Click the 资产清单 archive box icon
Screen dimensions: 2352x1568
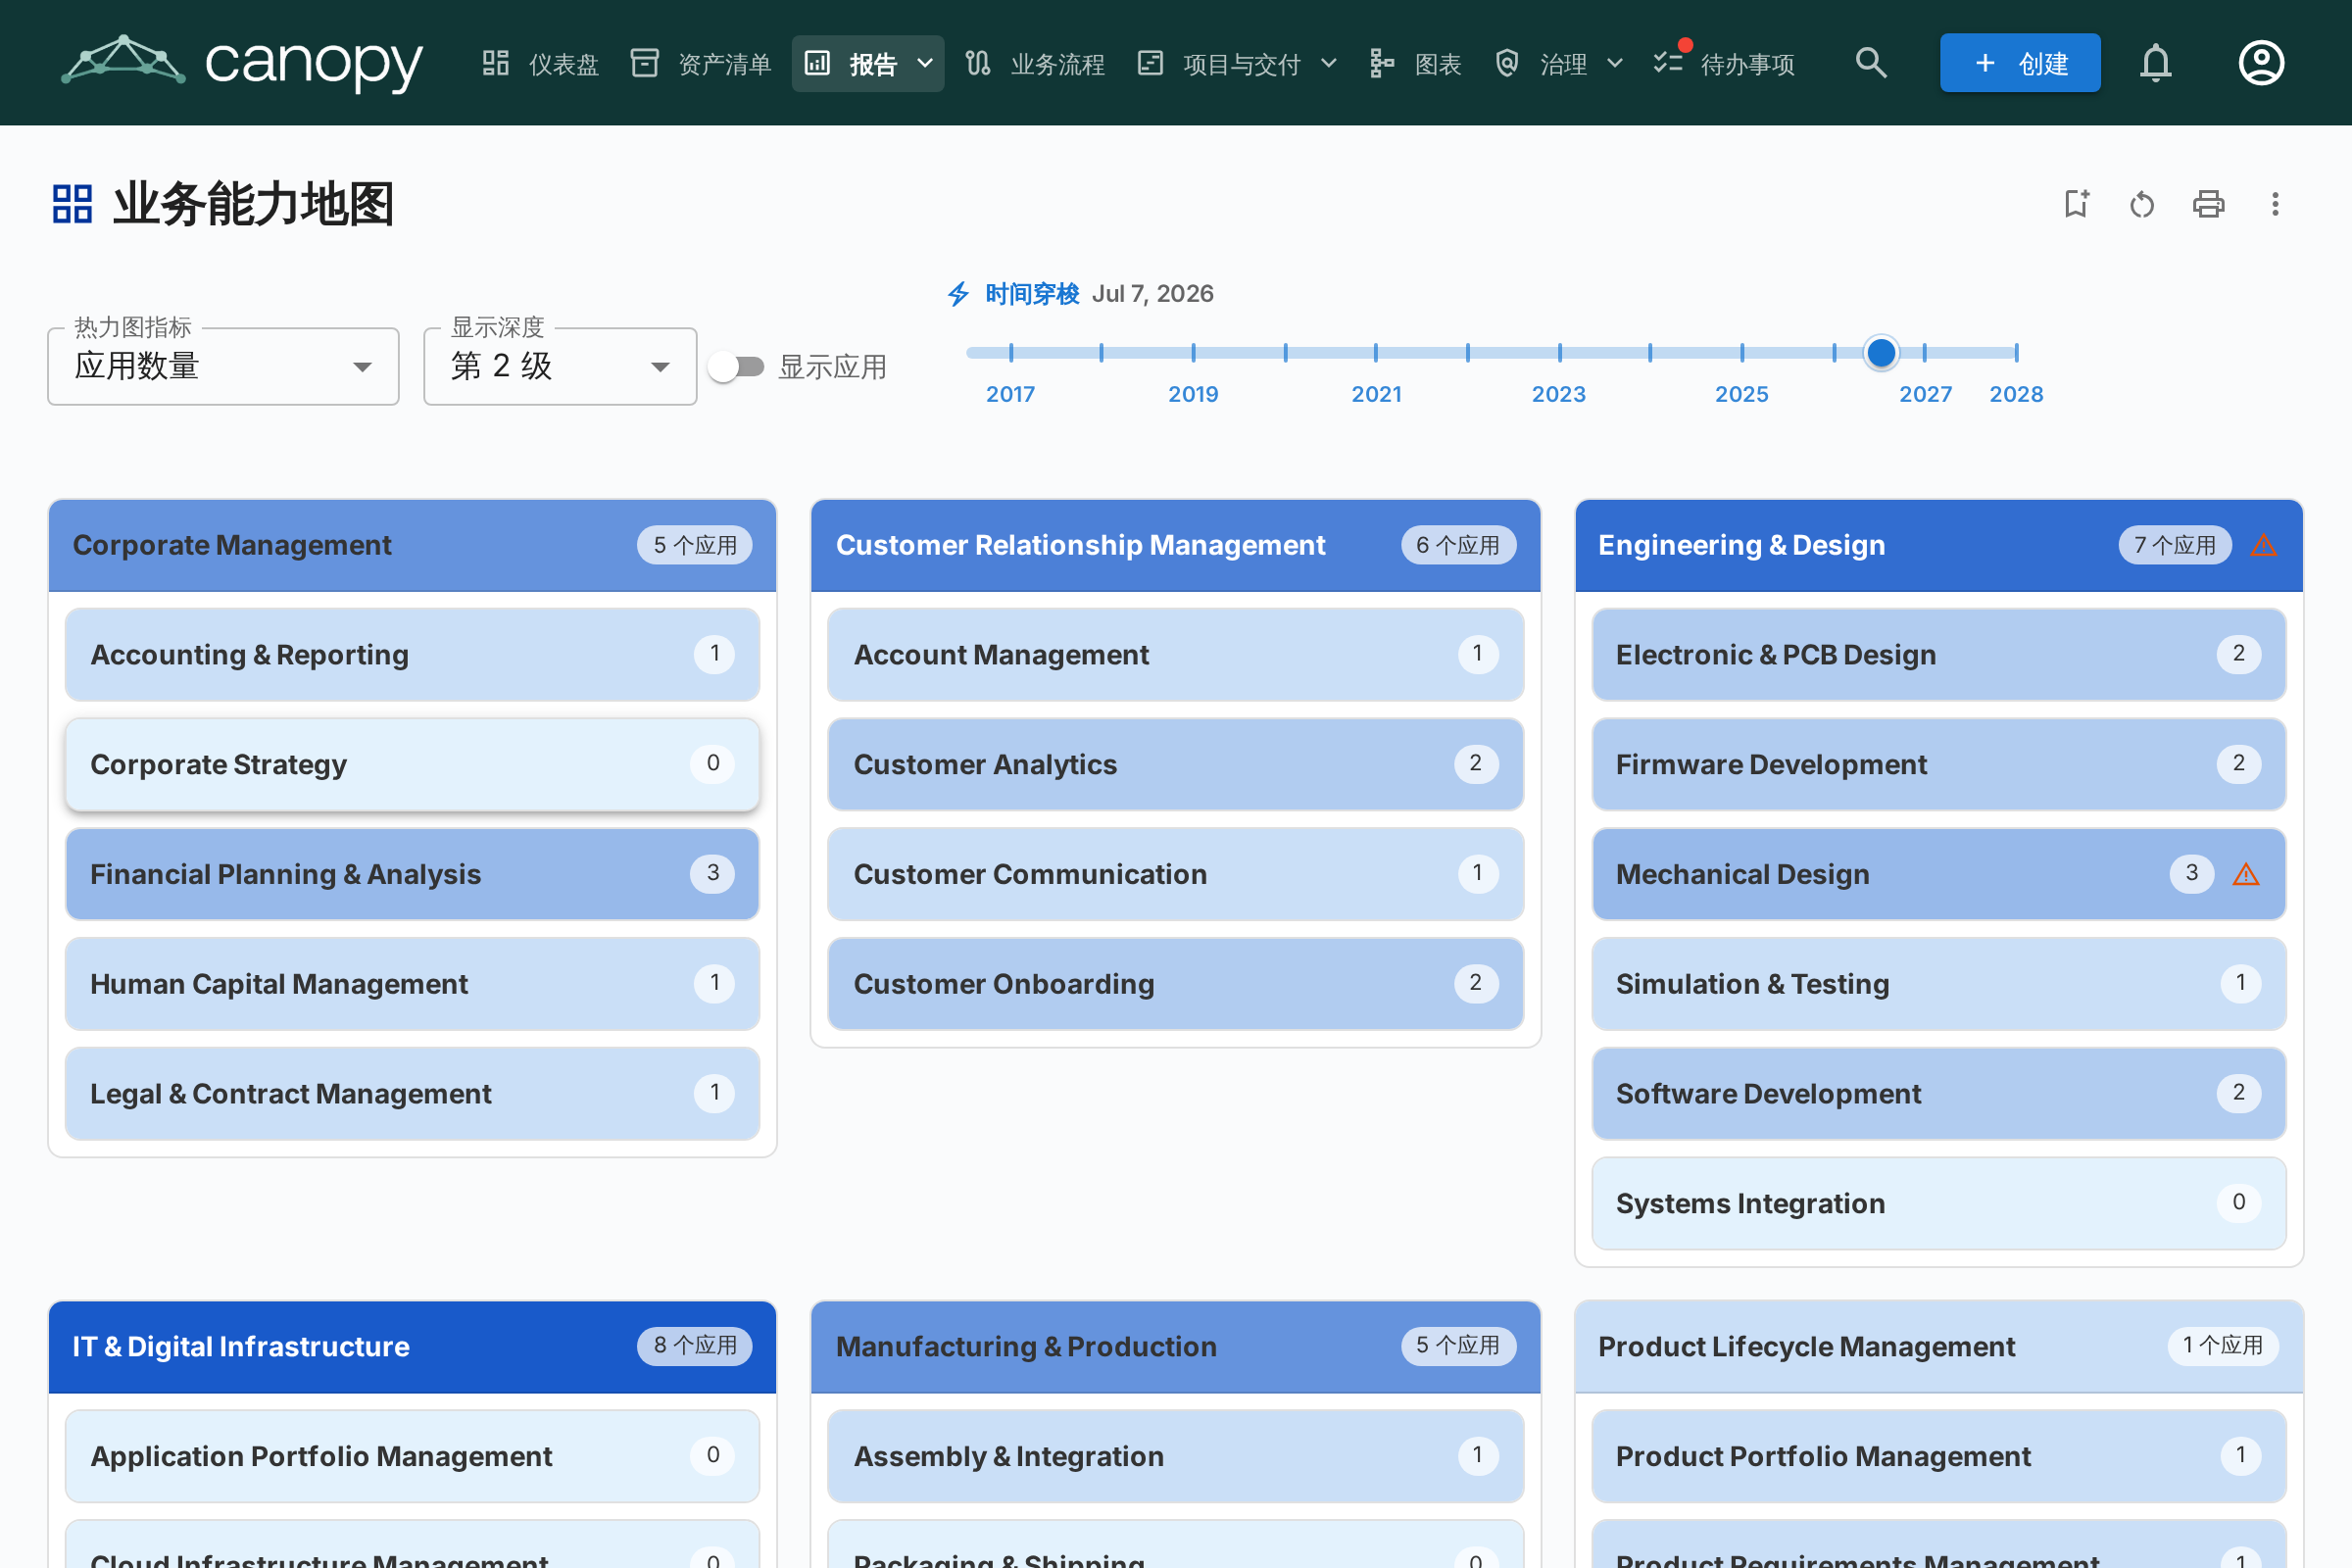click(645, 64)
